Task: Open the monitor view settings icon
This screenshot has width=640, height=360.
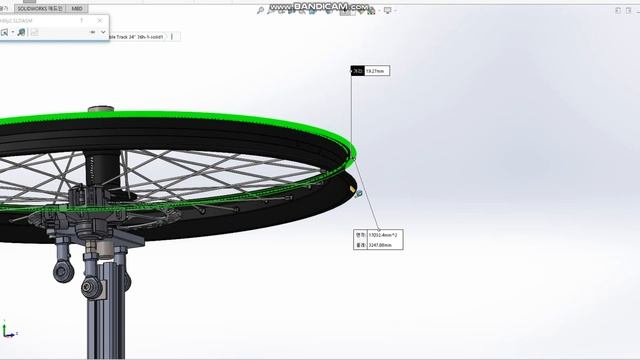Action: click(x=387, y=10)
